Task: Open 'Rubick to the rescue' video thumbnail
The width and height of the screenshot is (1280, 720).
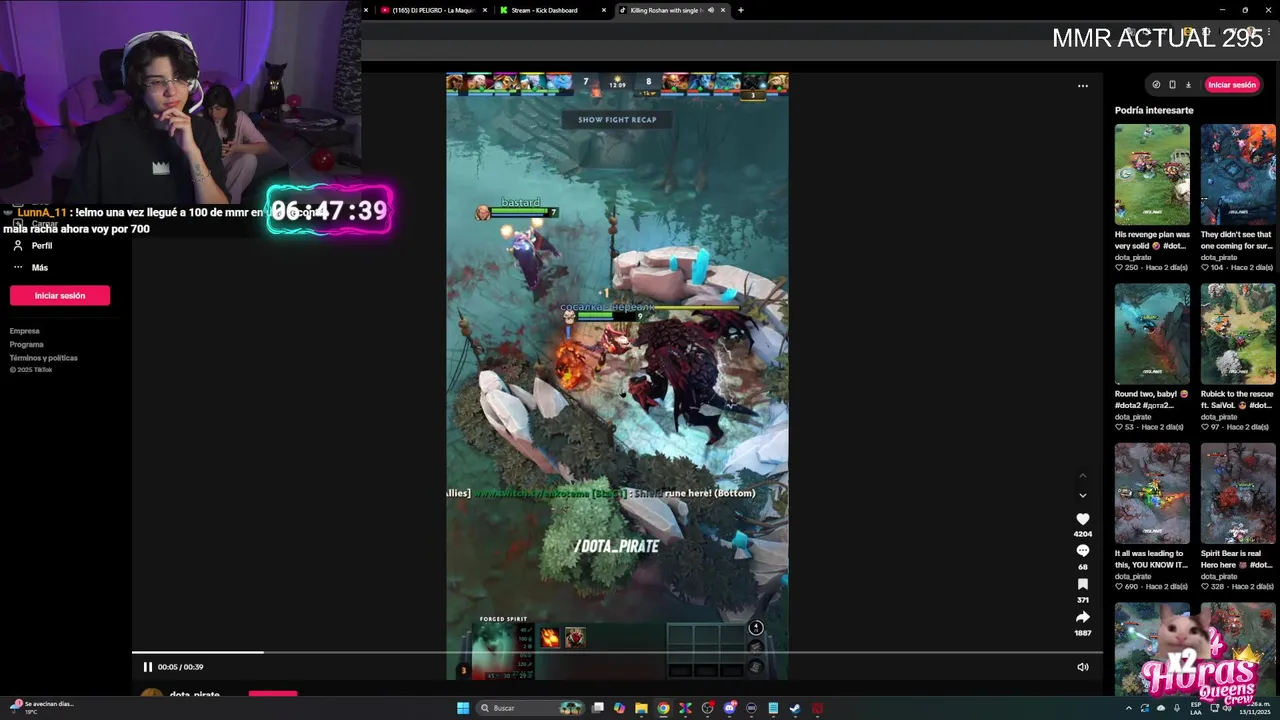Action: [1238, 334]
